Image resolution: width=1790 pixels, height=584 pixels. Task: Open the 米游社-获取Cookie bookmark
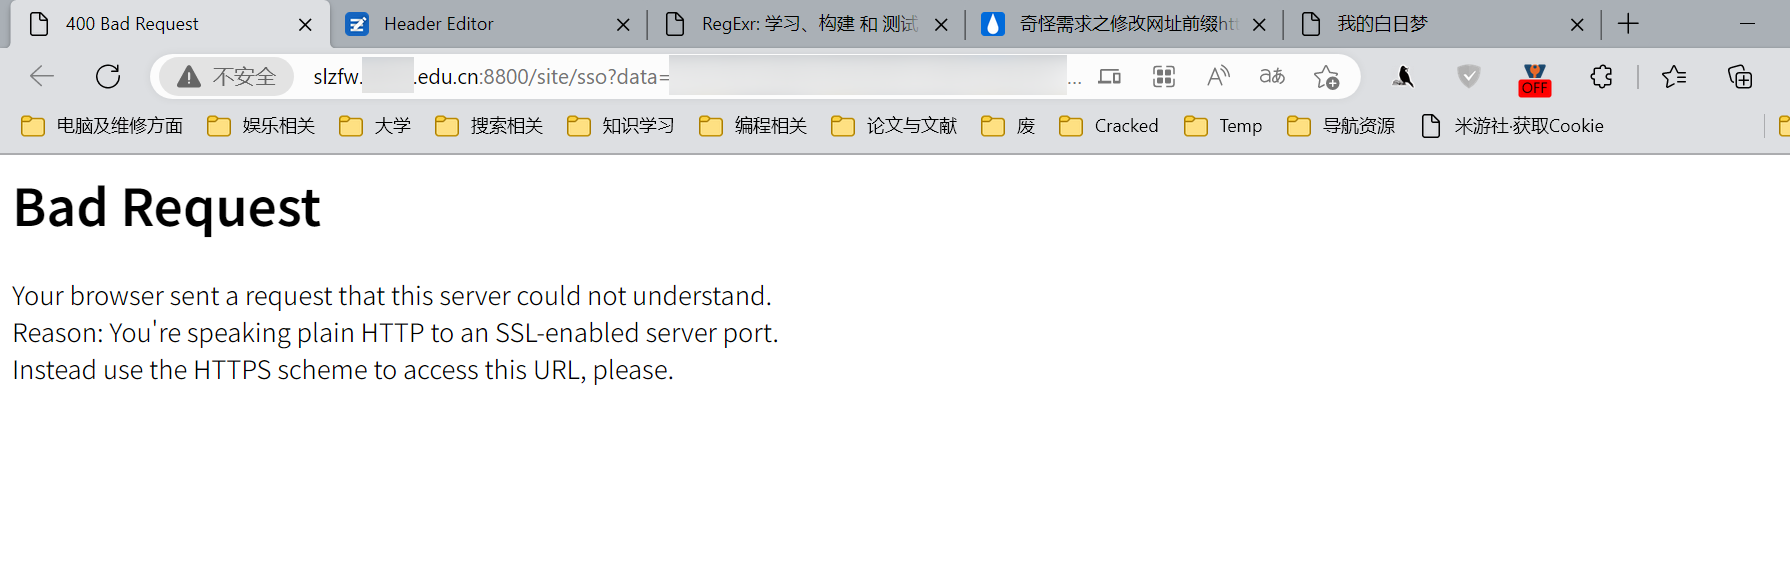click(x=1512, y=126)
